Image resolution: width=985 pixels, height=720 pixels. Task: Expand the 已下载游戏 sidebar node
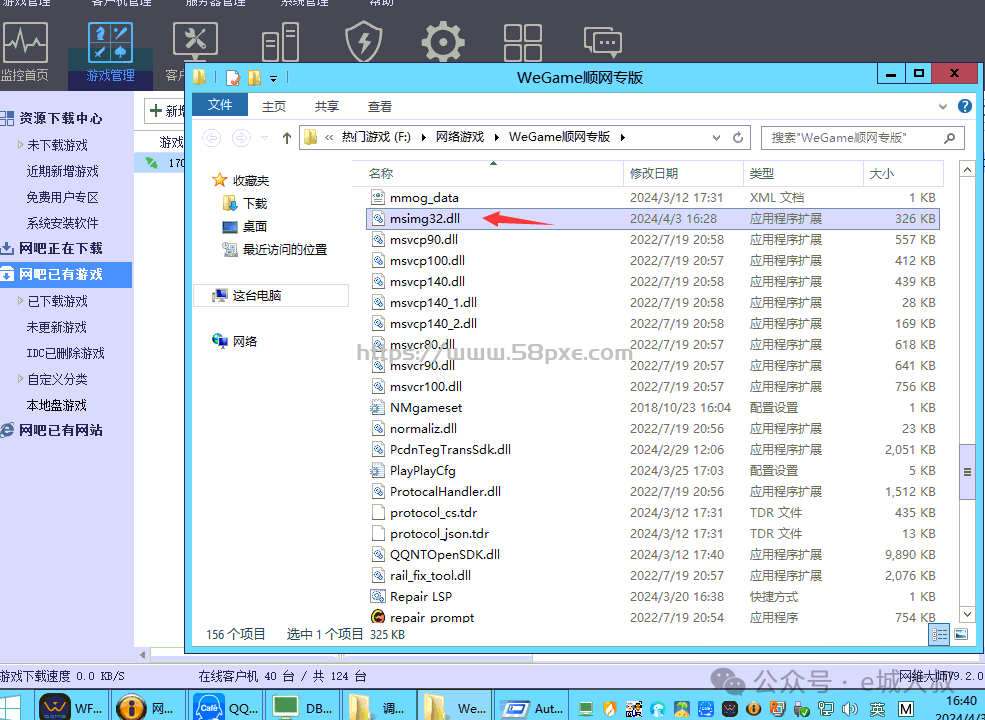[21, 302]
